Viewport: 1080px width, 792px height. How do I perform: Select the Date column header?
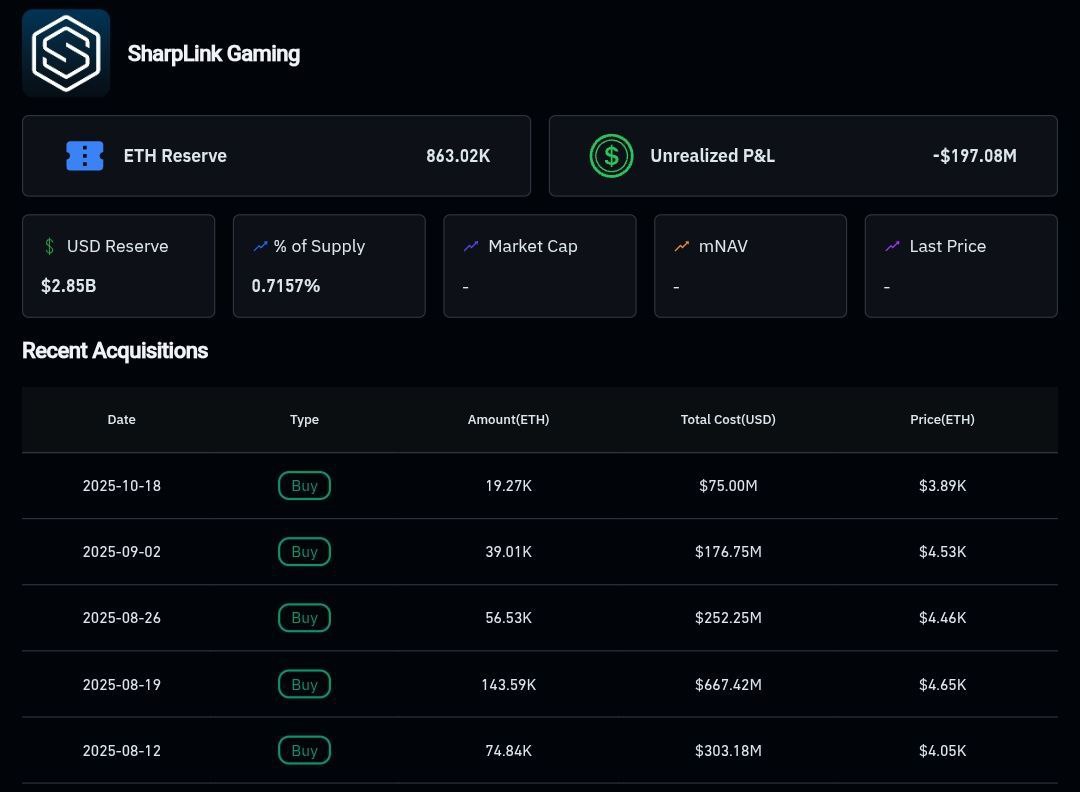coord(121,419)
